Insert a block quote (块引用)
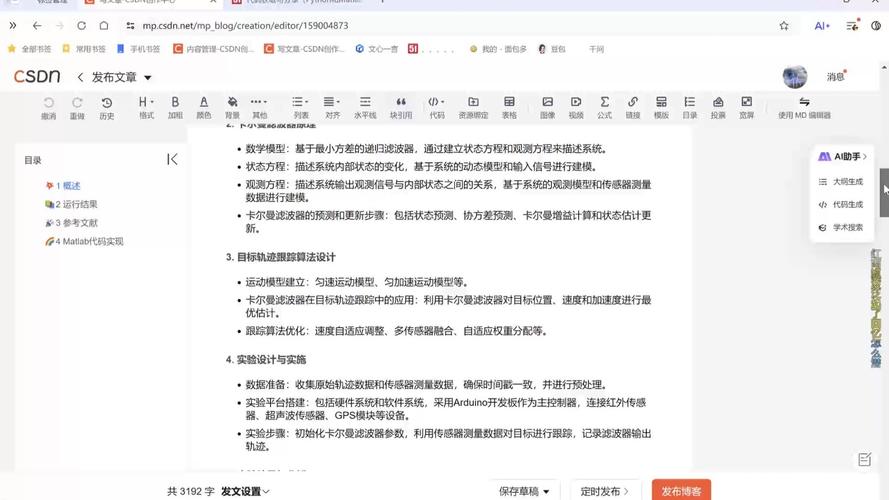This screenshot has width=889, height=500. [401, 108]
